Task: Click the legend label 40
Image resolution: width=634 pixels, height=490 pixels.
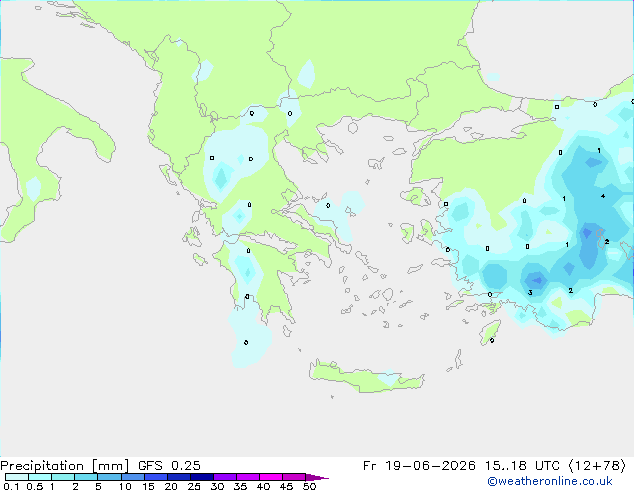Action: tap(263, 486)
